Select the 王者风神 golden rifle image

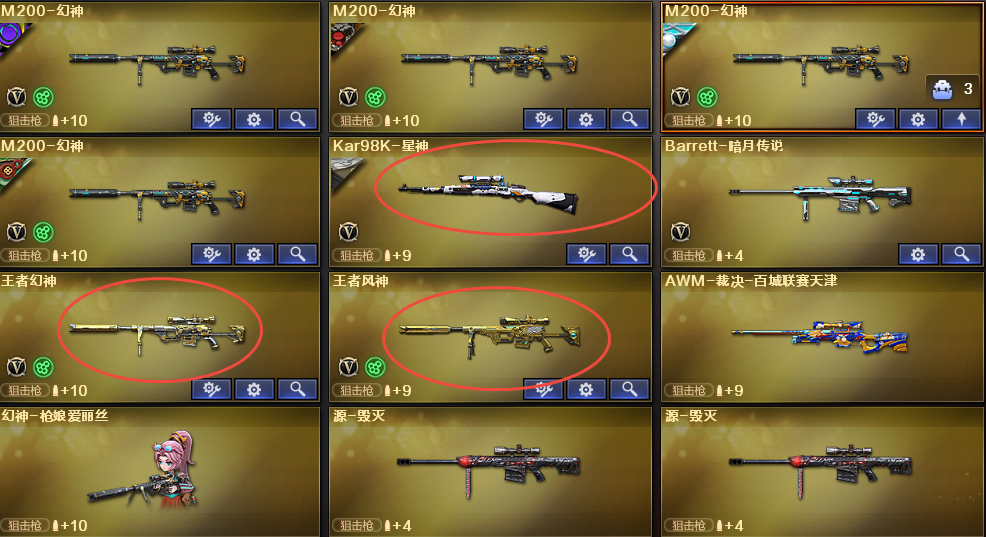click(x=489, y=335)
